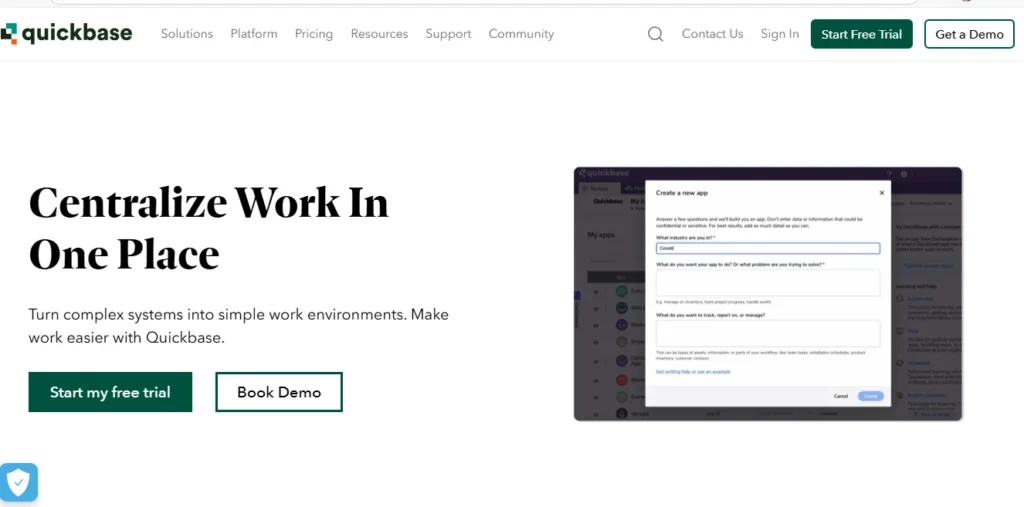Screen dimensions: 1024x507
Task: Click the app problem text area
Action: (x=768, y=283)
